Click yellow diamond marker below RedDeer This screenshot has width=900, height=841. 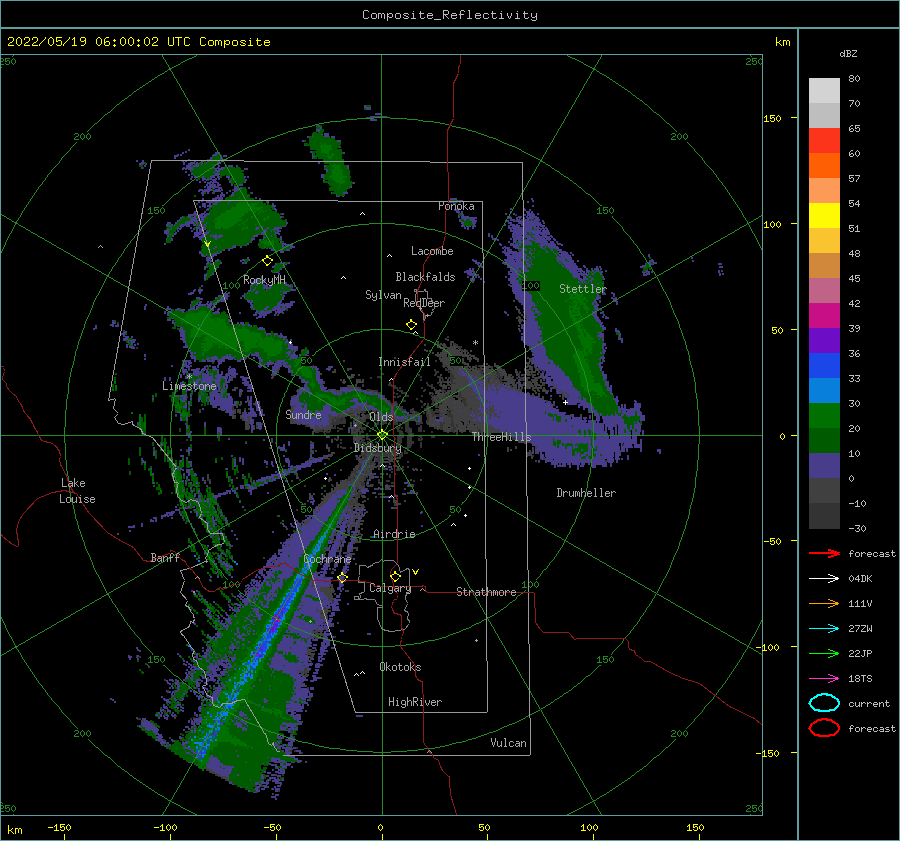(412, 325)
